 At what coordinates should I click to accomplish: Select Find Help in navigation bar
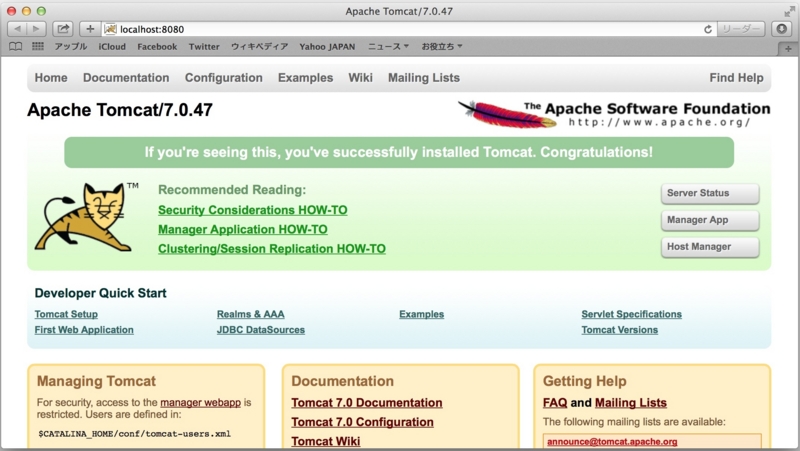click(x=736, y=78)
